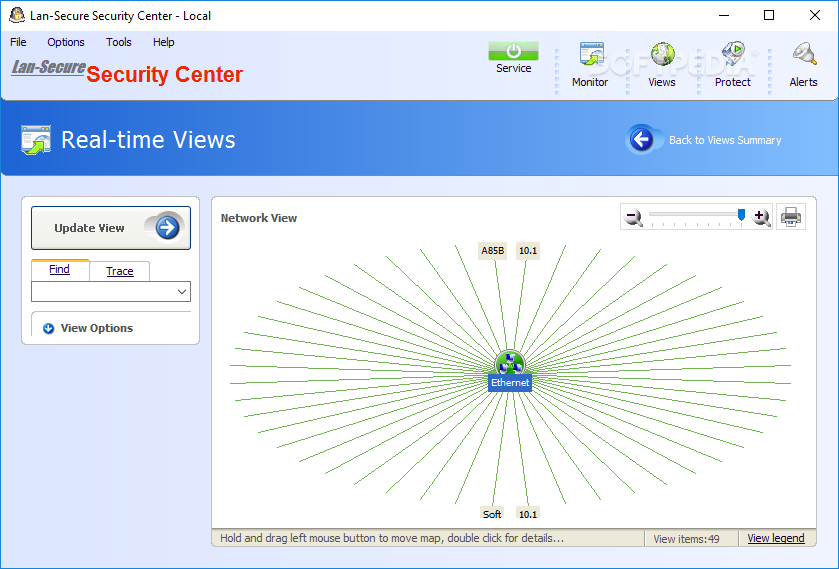Click the Back to Views Summary arrow icon

click(641, 140)
